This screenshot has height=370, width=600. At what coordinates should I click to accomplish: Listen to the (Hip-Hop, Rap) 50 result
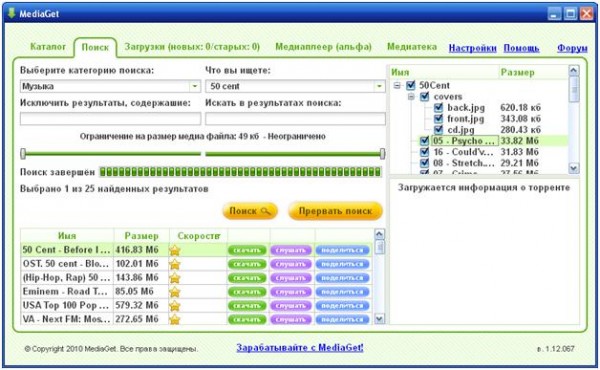291,278
